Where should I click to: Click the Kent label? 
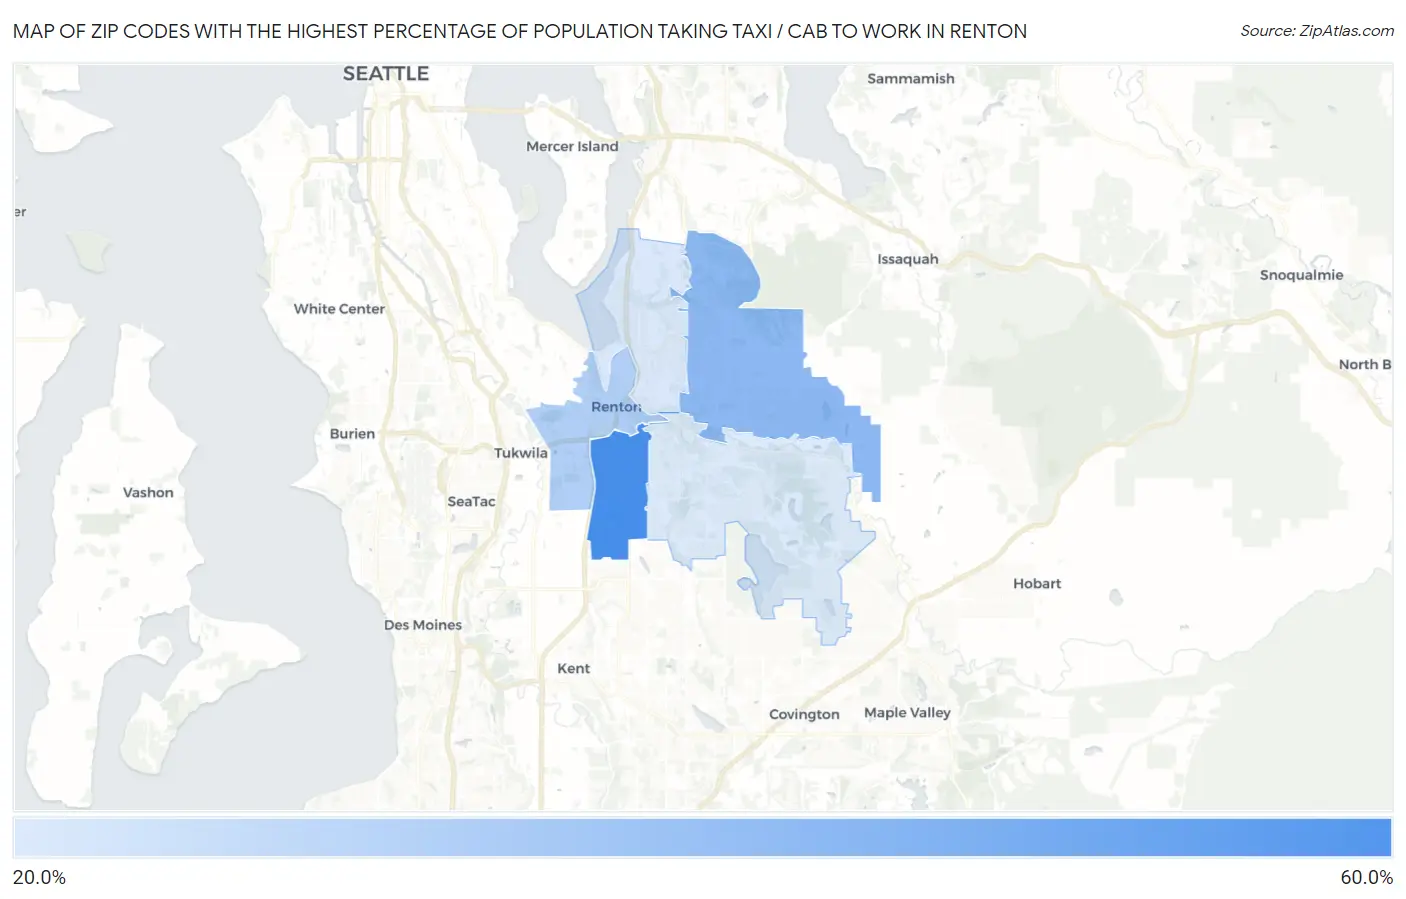point(574,669)
